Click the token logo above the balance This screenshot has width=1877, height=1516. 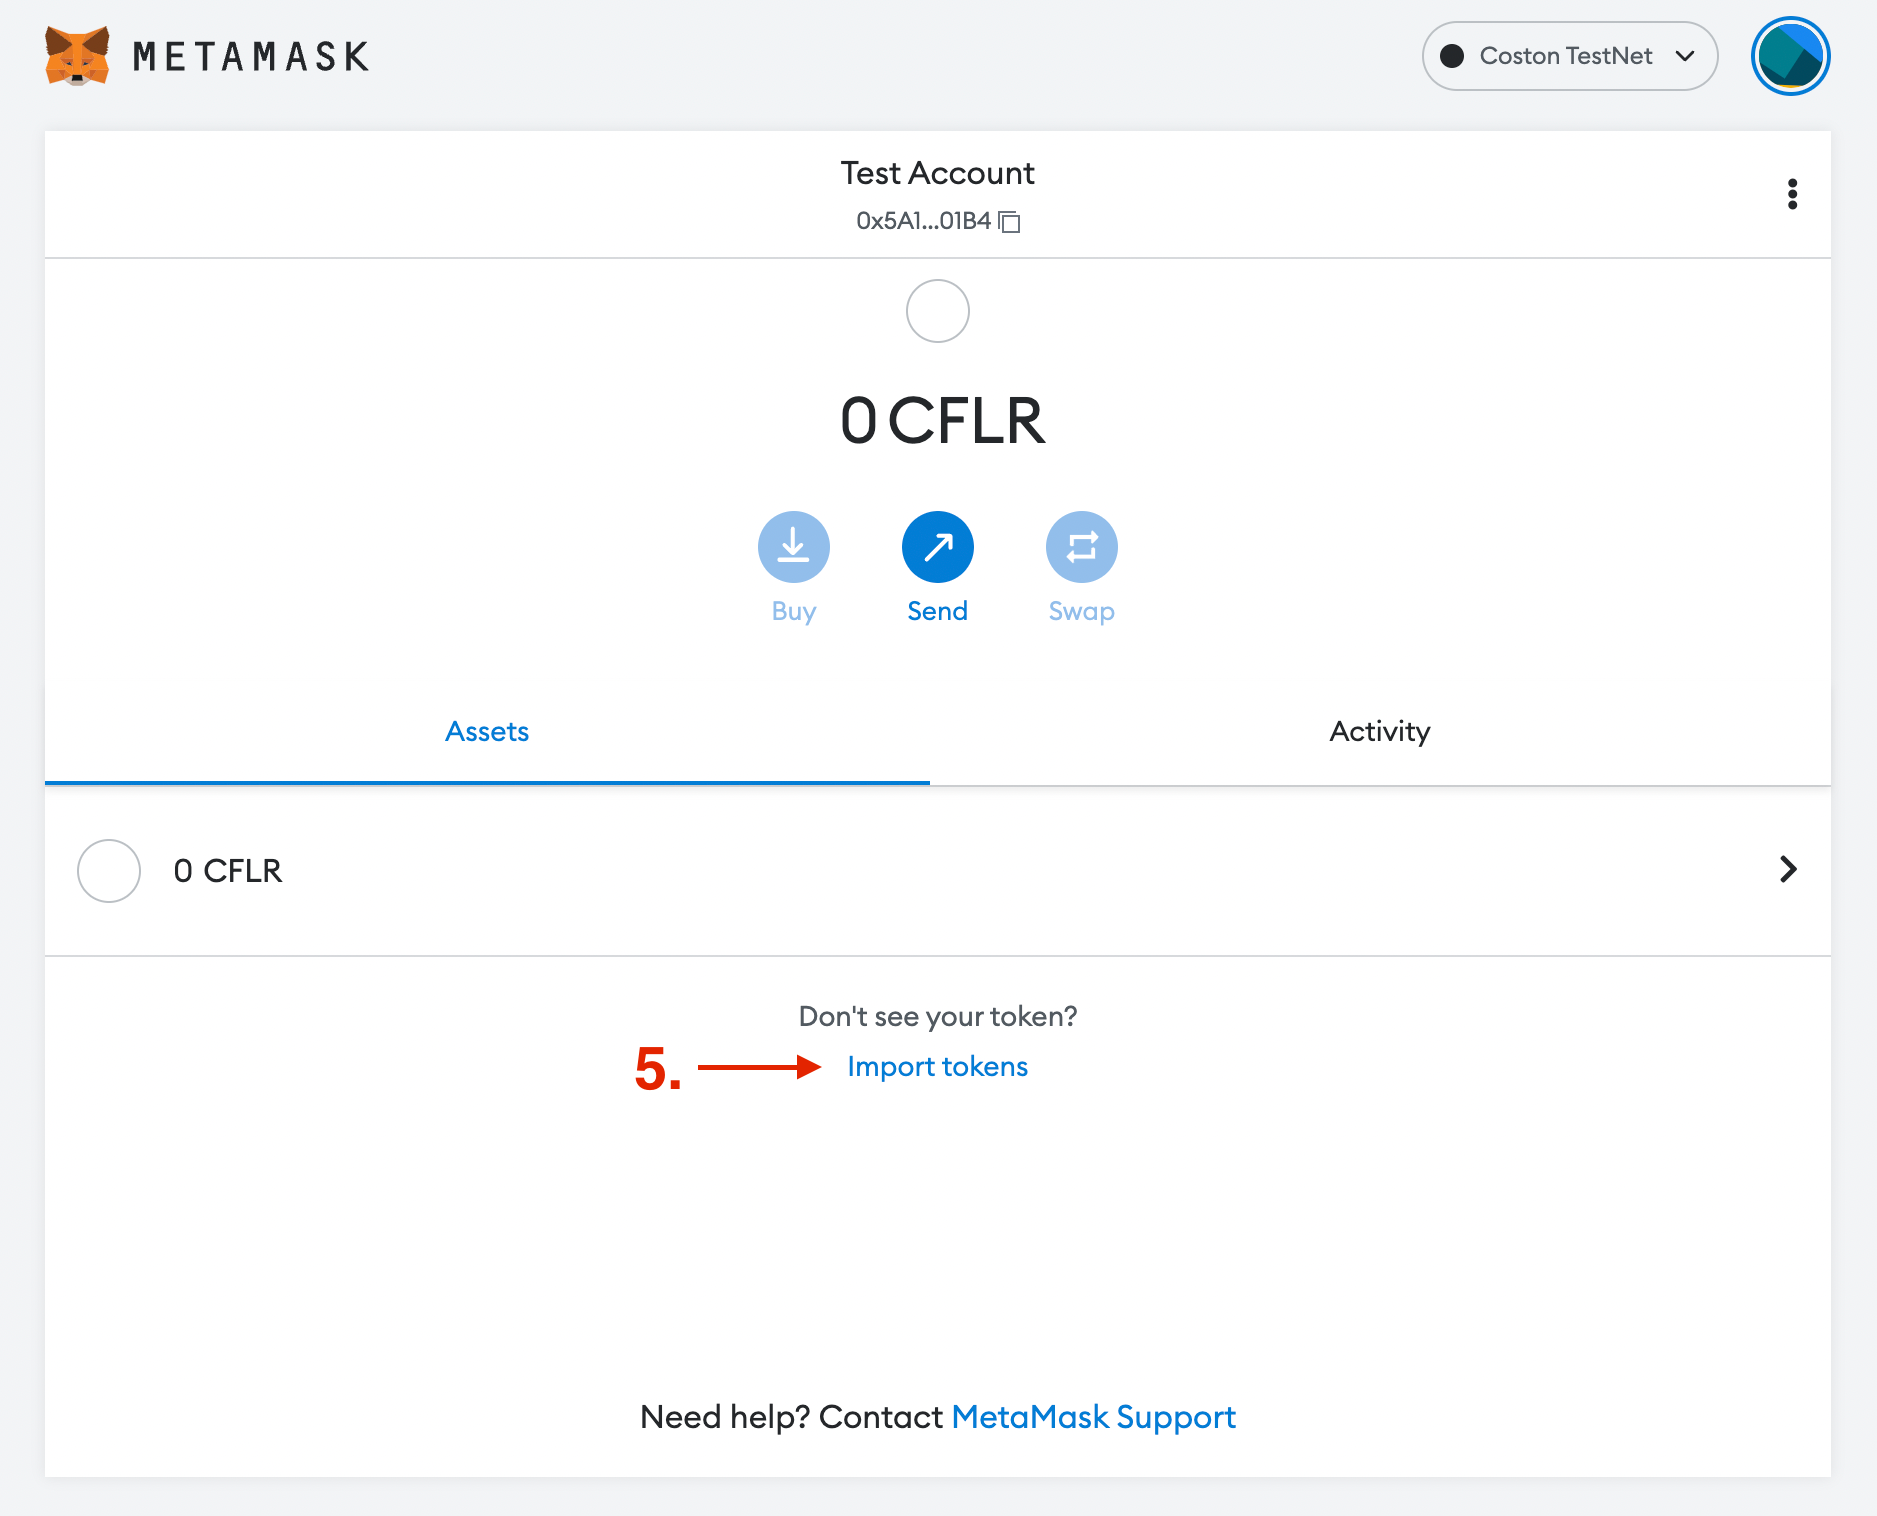pos(938,311)
